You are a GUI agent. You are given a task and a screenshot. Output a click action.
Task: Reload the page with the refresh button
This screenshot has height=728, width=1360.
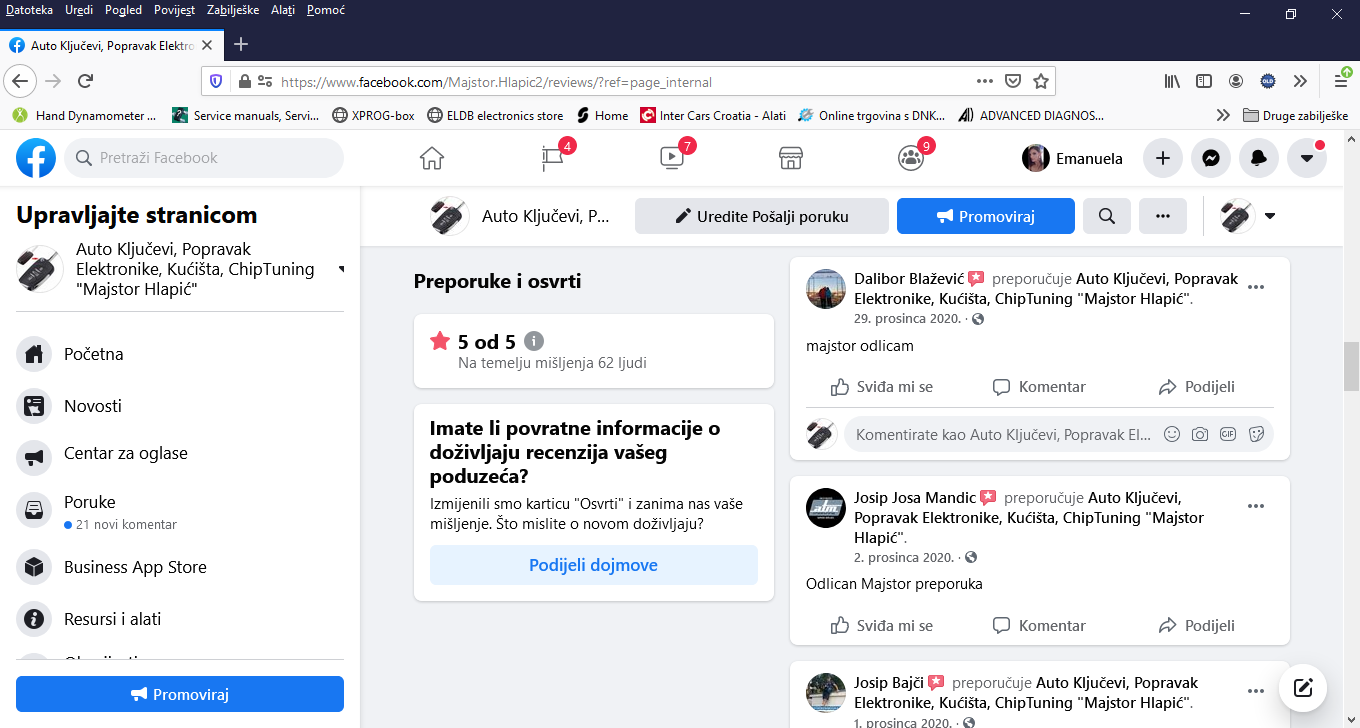tap(86, 81)
